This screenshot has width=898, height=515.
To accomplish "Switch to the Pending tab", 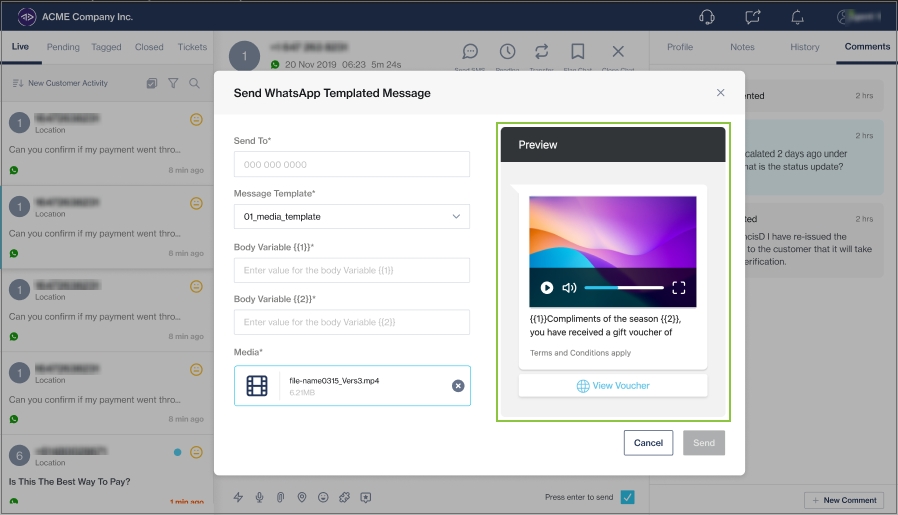I will coord(63,47).
